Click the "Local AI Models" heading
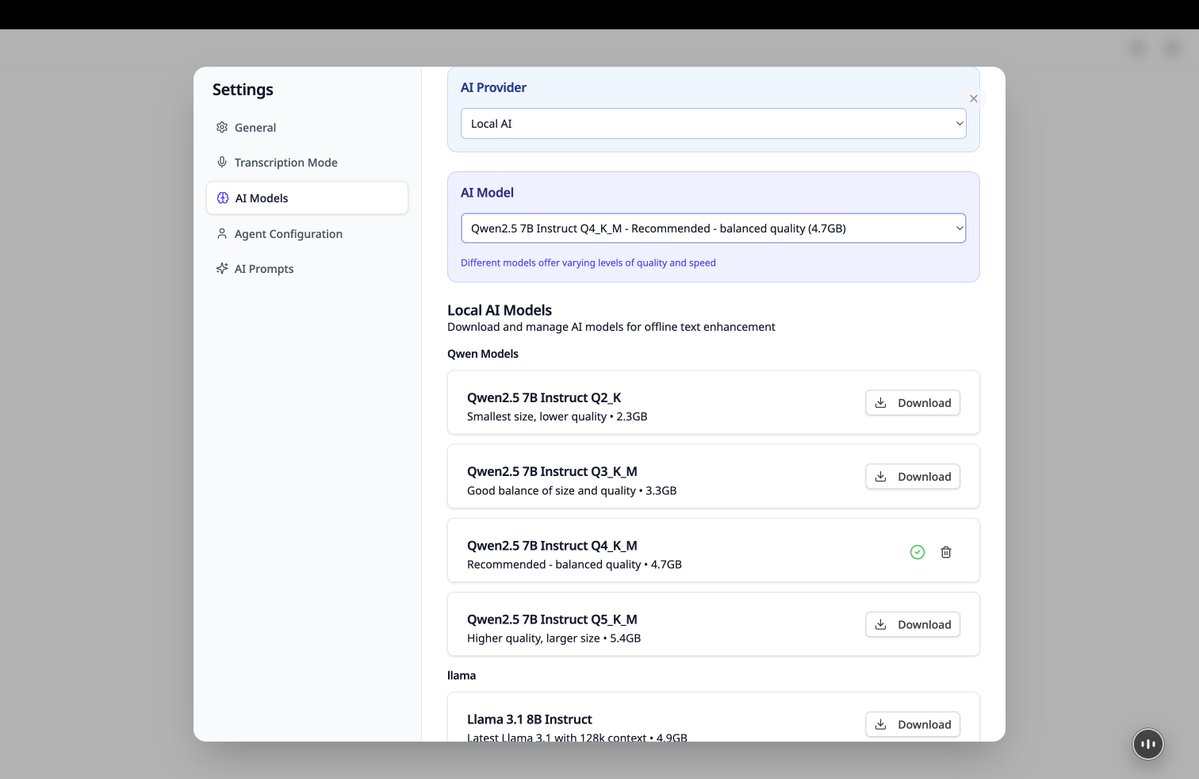This screenshot has width=1199, height=779. 499,310
